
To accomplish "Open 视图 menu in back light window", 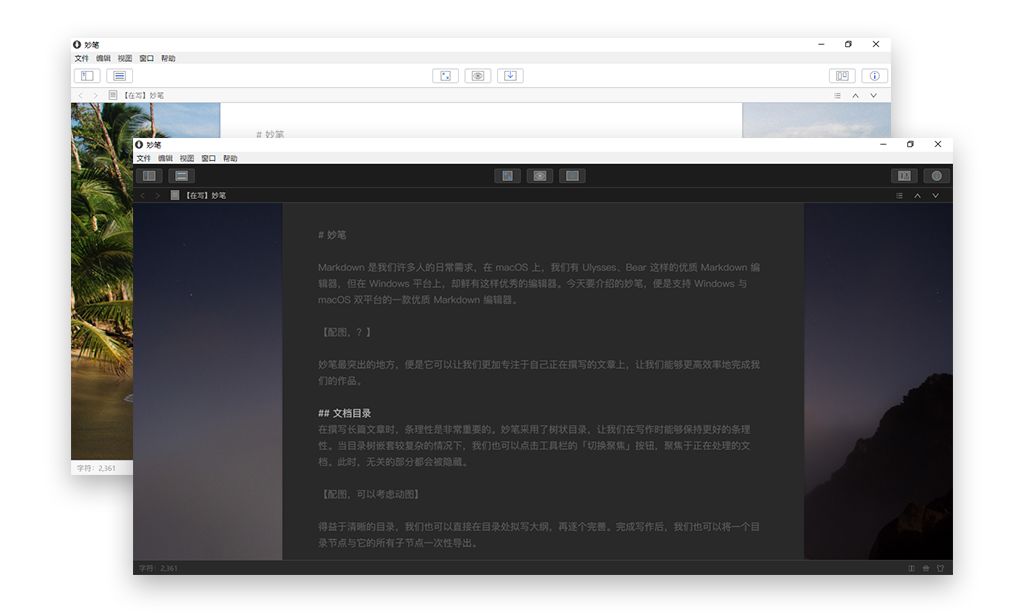I will click(x=125, y=59).
